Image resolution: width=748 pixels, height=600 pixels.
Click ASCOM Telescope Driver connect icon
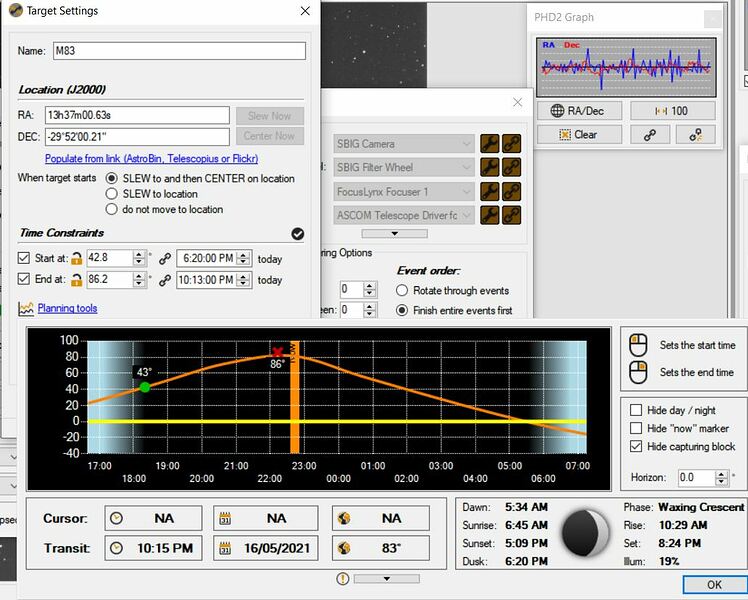(x=511, y=215)
